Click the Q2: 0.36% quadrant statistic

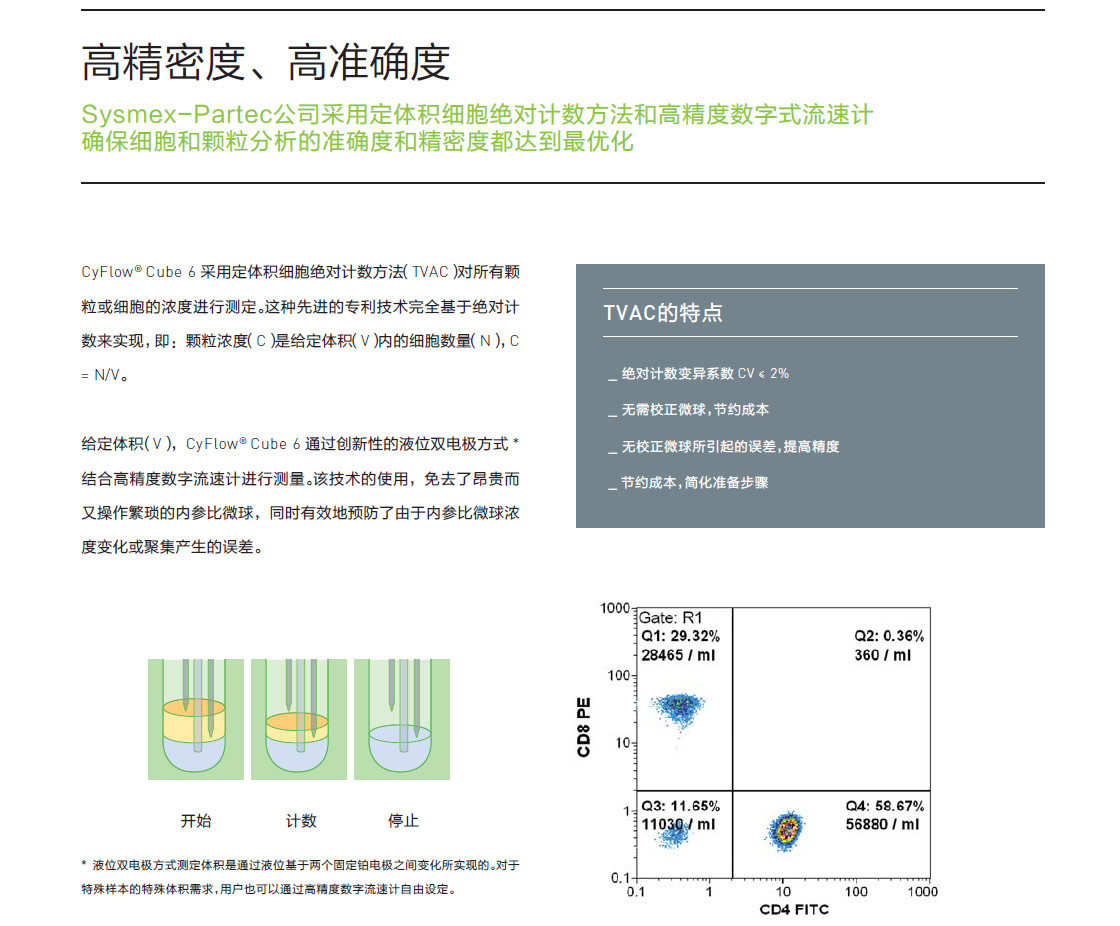888,636
